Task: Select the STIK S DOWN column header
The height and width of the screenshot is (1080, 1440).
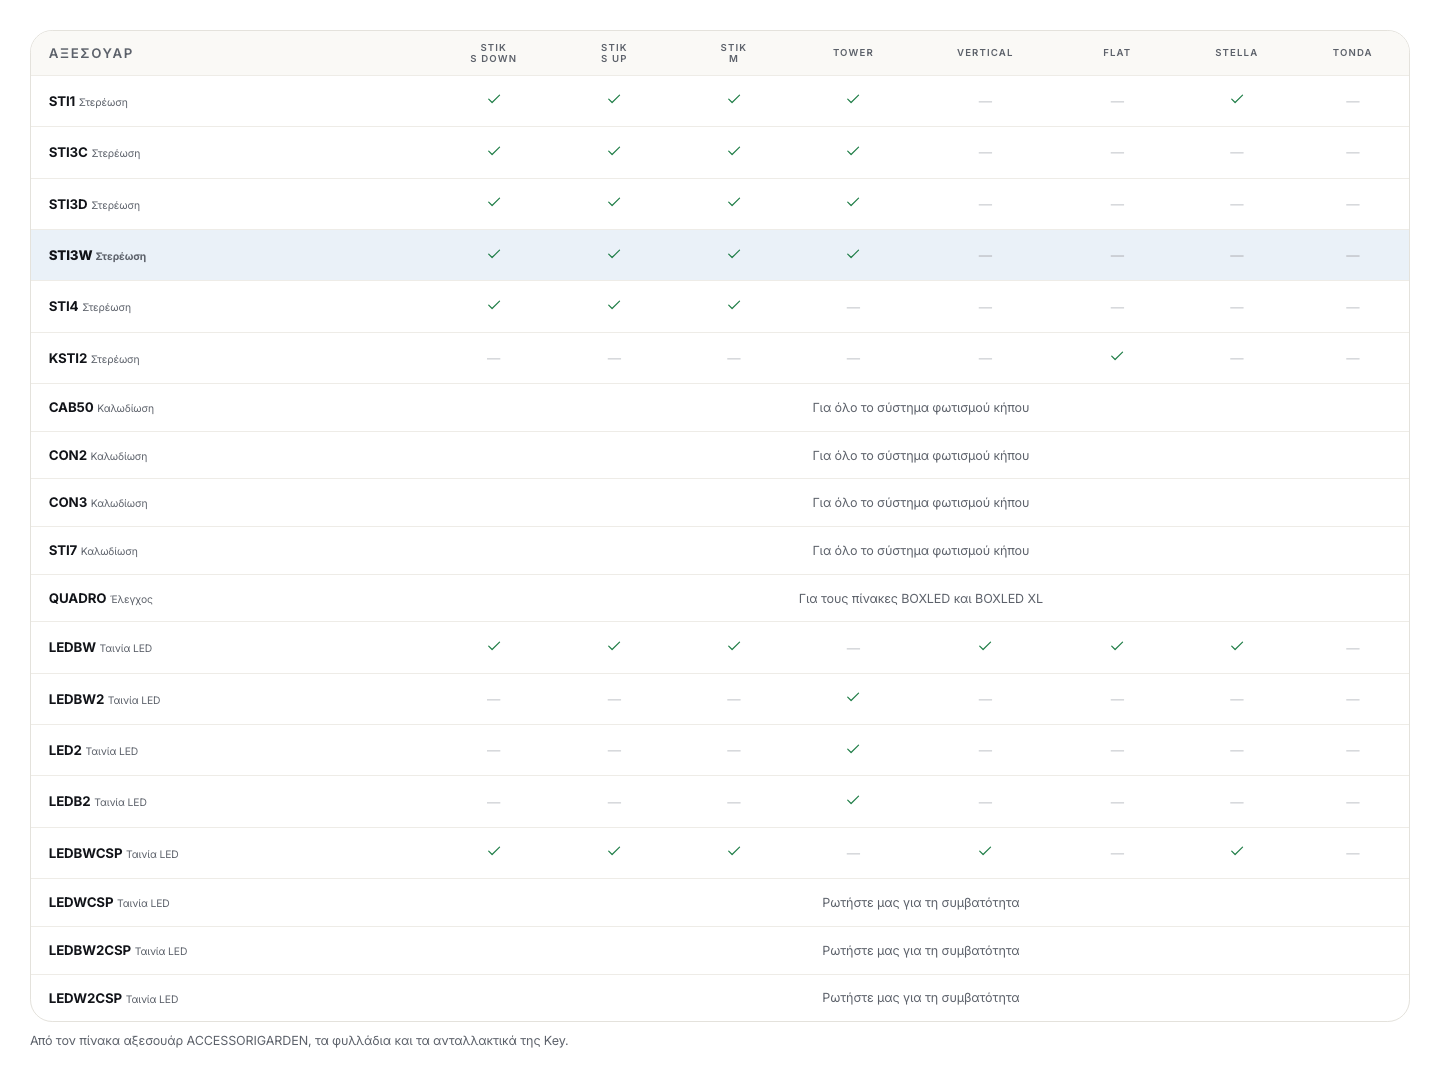Action: pyautogui.click(x=494, y=53)
